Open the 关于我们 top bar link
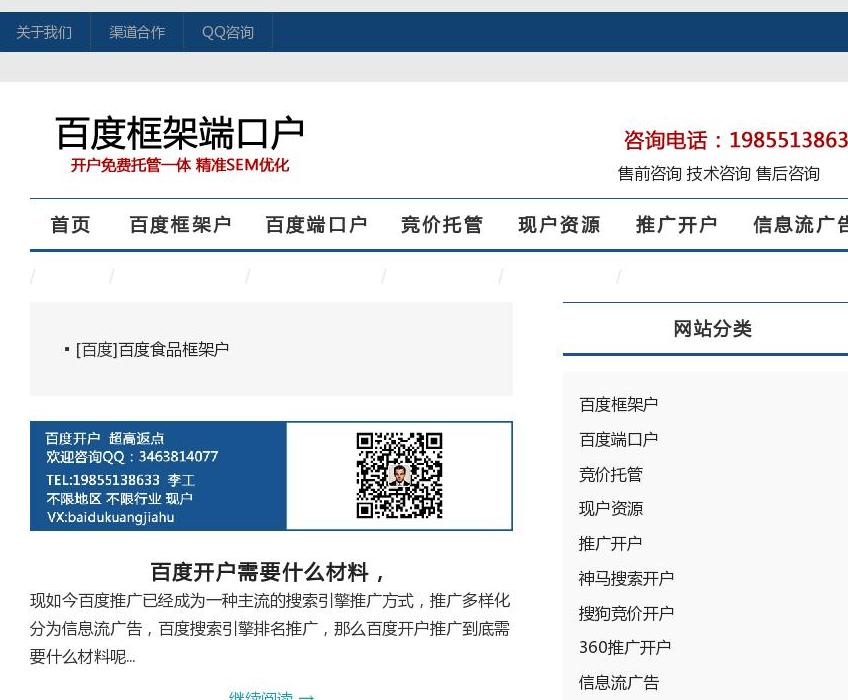 [44, 32]
